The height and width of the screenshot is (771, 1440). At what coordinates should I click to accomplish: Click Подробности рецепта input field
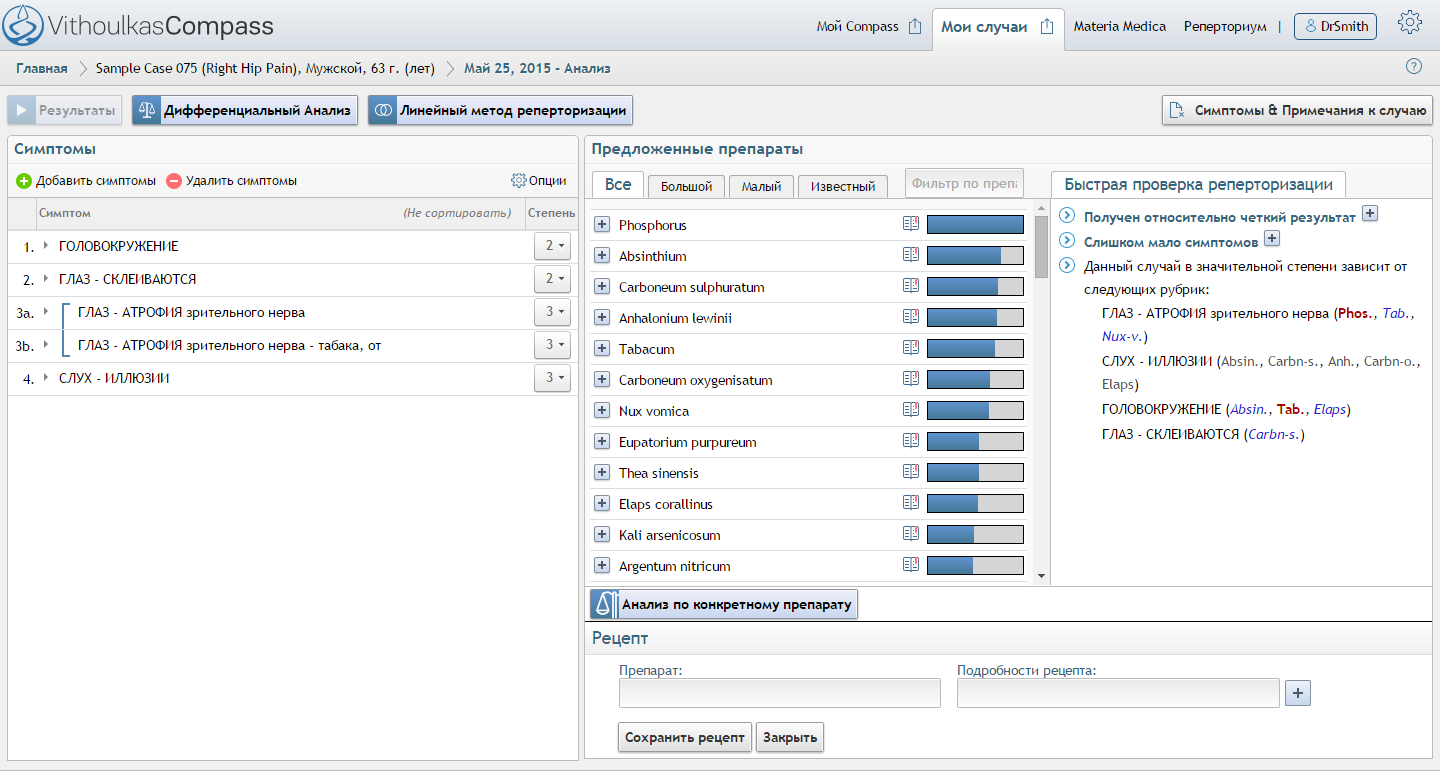point(1118,693)
